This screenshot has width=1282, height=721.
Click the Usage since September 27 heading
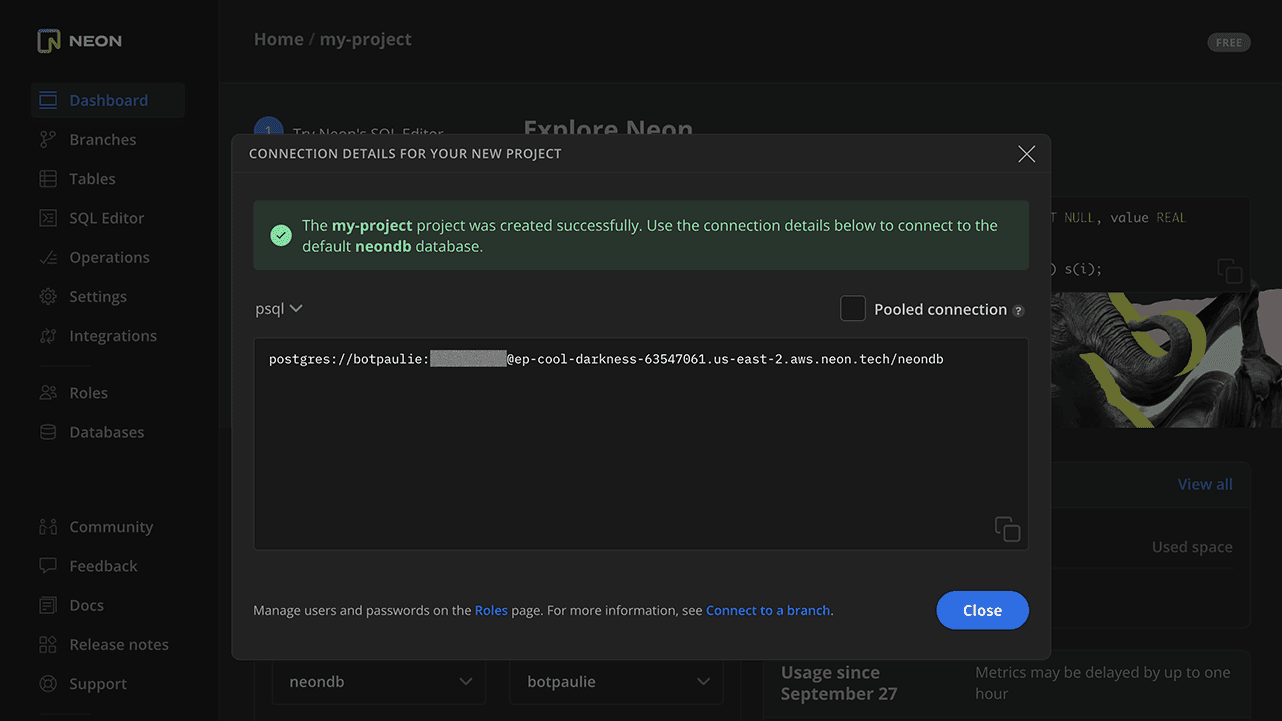tap(839, 683)
